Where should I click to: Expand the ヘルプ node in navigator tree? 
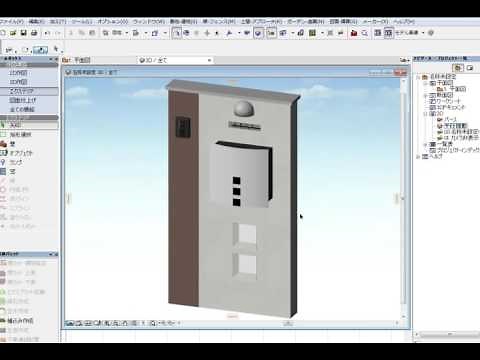point(418,156)
